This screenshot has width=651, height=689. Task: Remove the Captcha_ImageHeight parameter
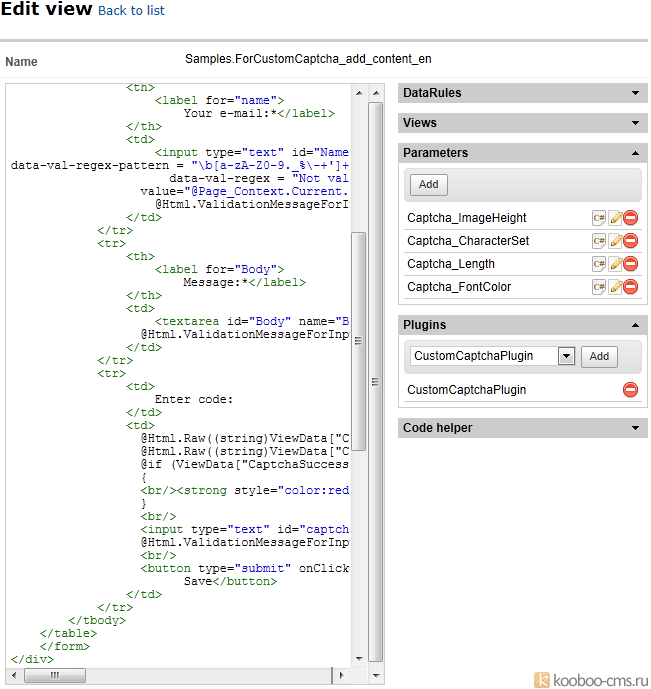[x=630, y=218]
